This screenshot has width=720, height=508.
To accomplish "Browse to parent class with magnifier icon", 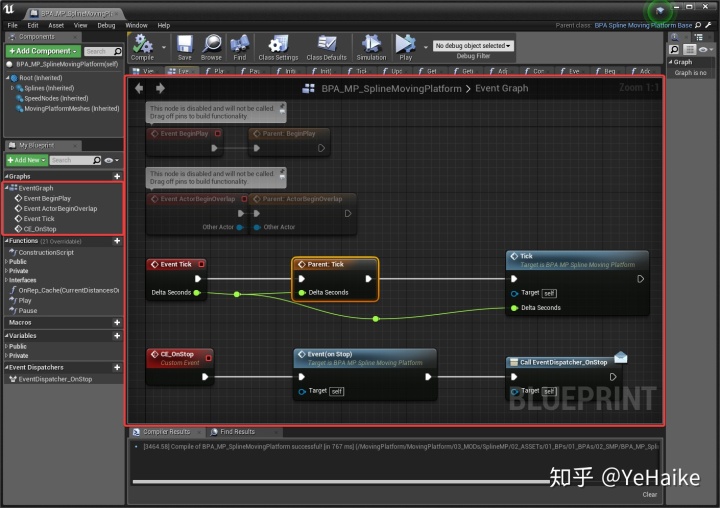I will 698,25.
